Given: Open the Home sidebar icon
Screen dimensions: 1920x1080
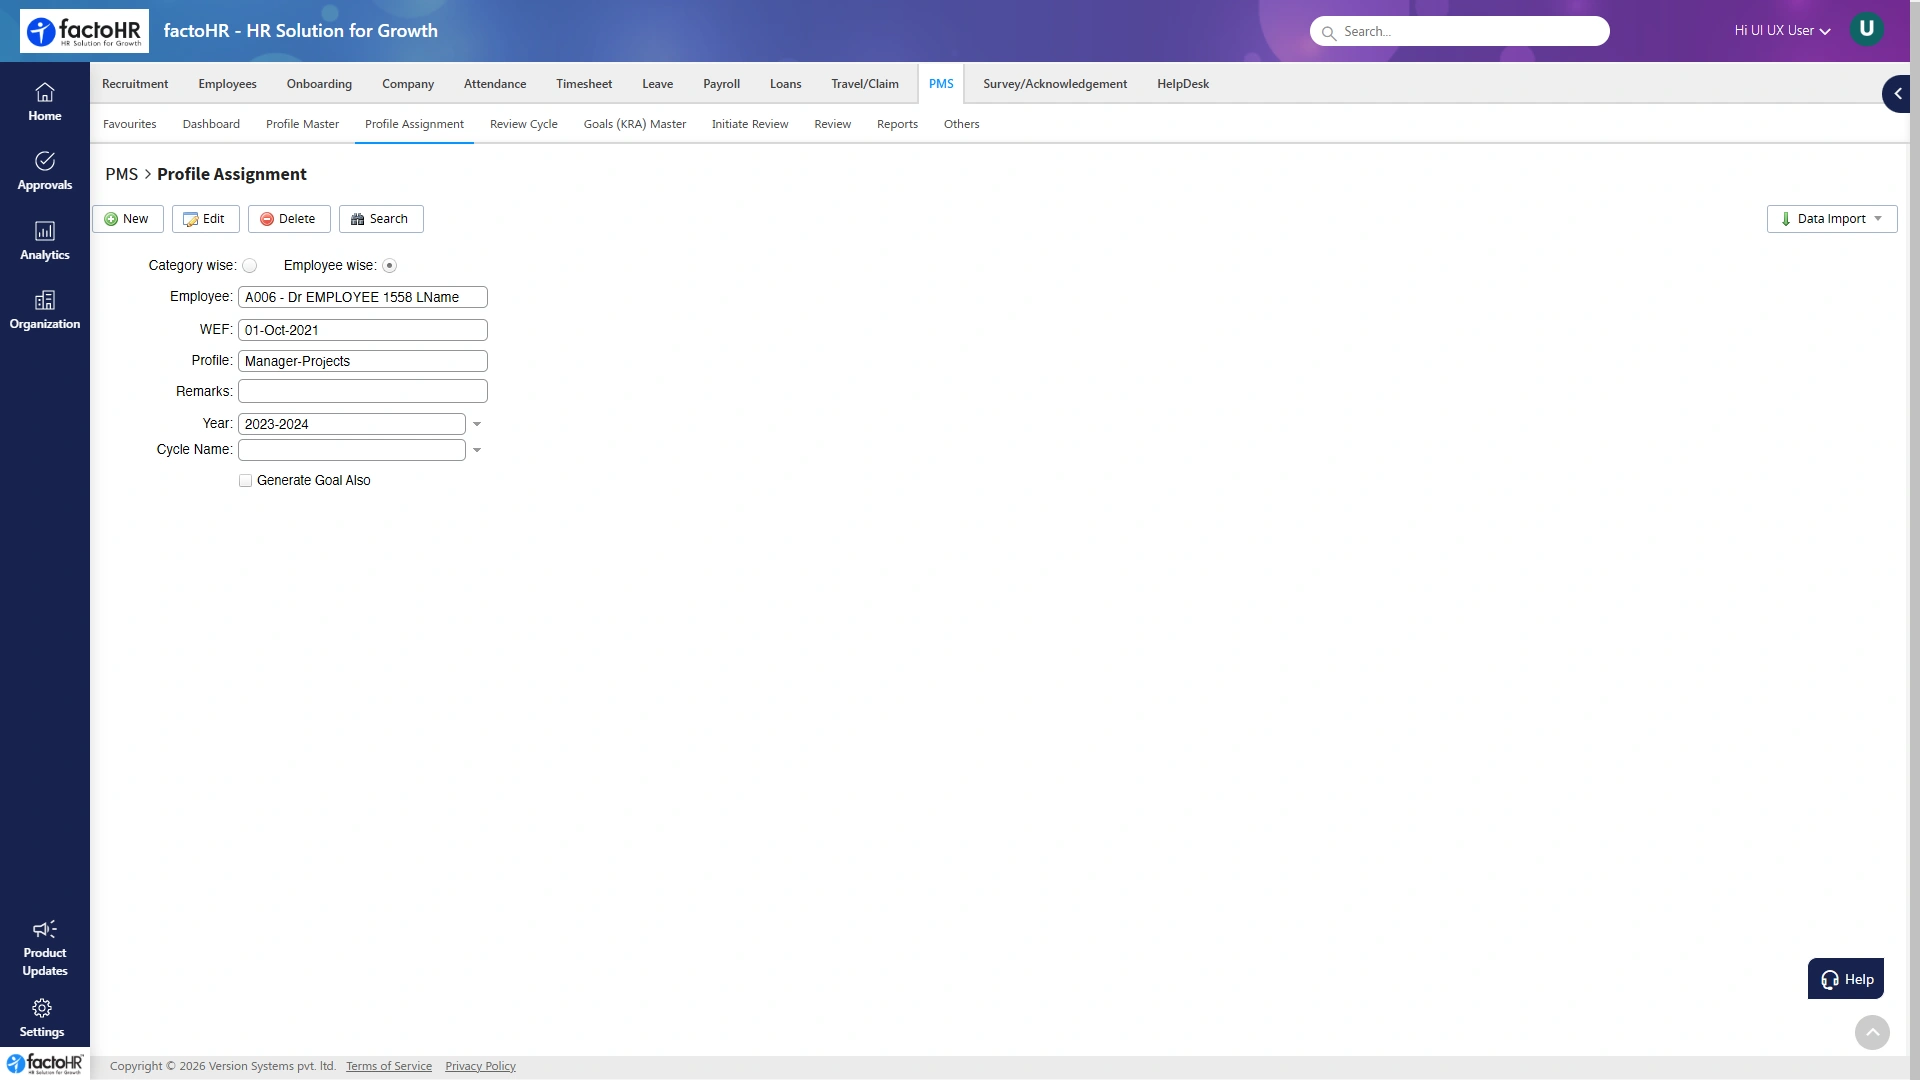Looking at the screenshot, I should coord(44,102).
